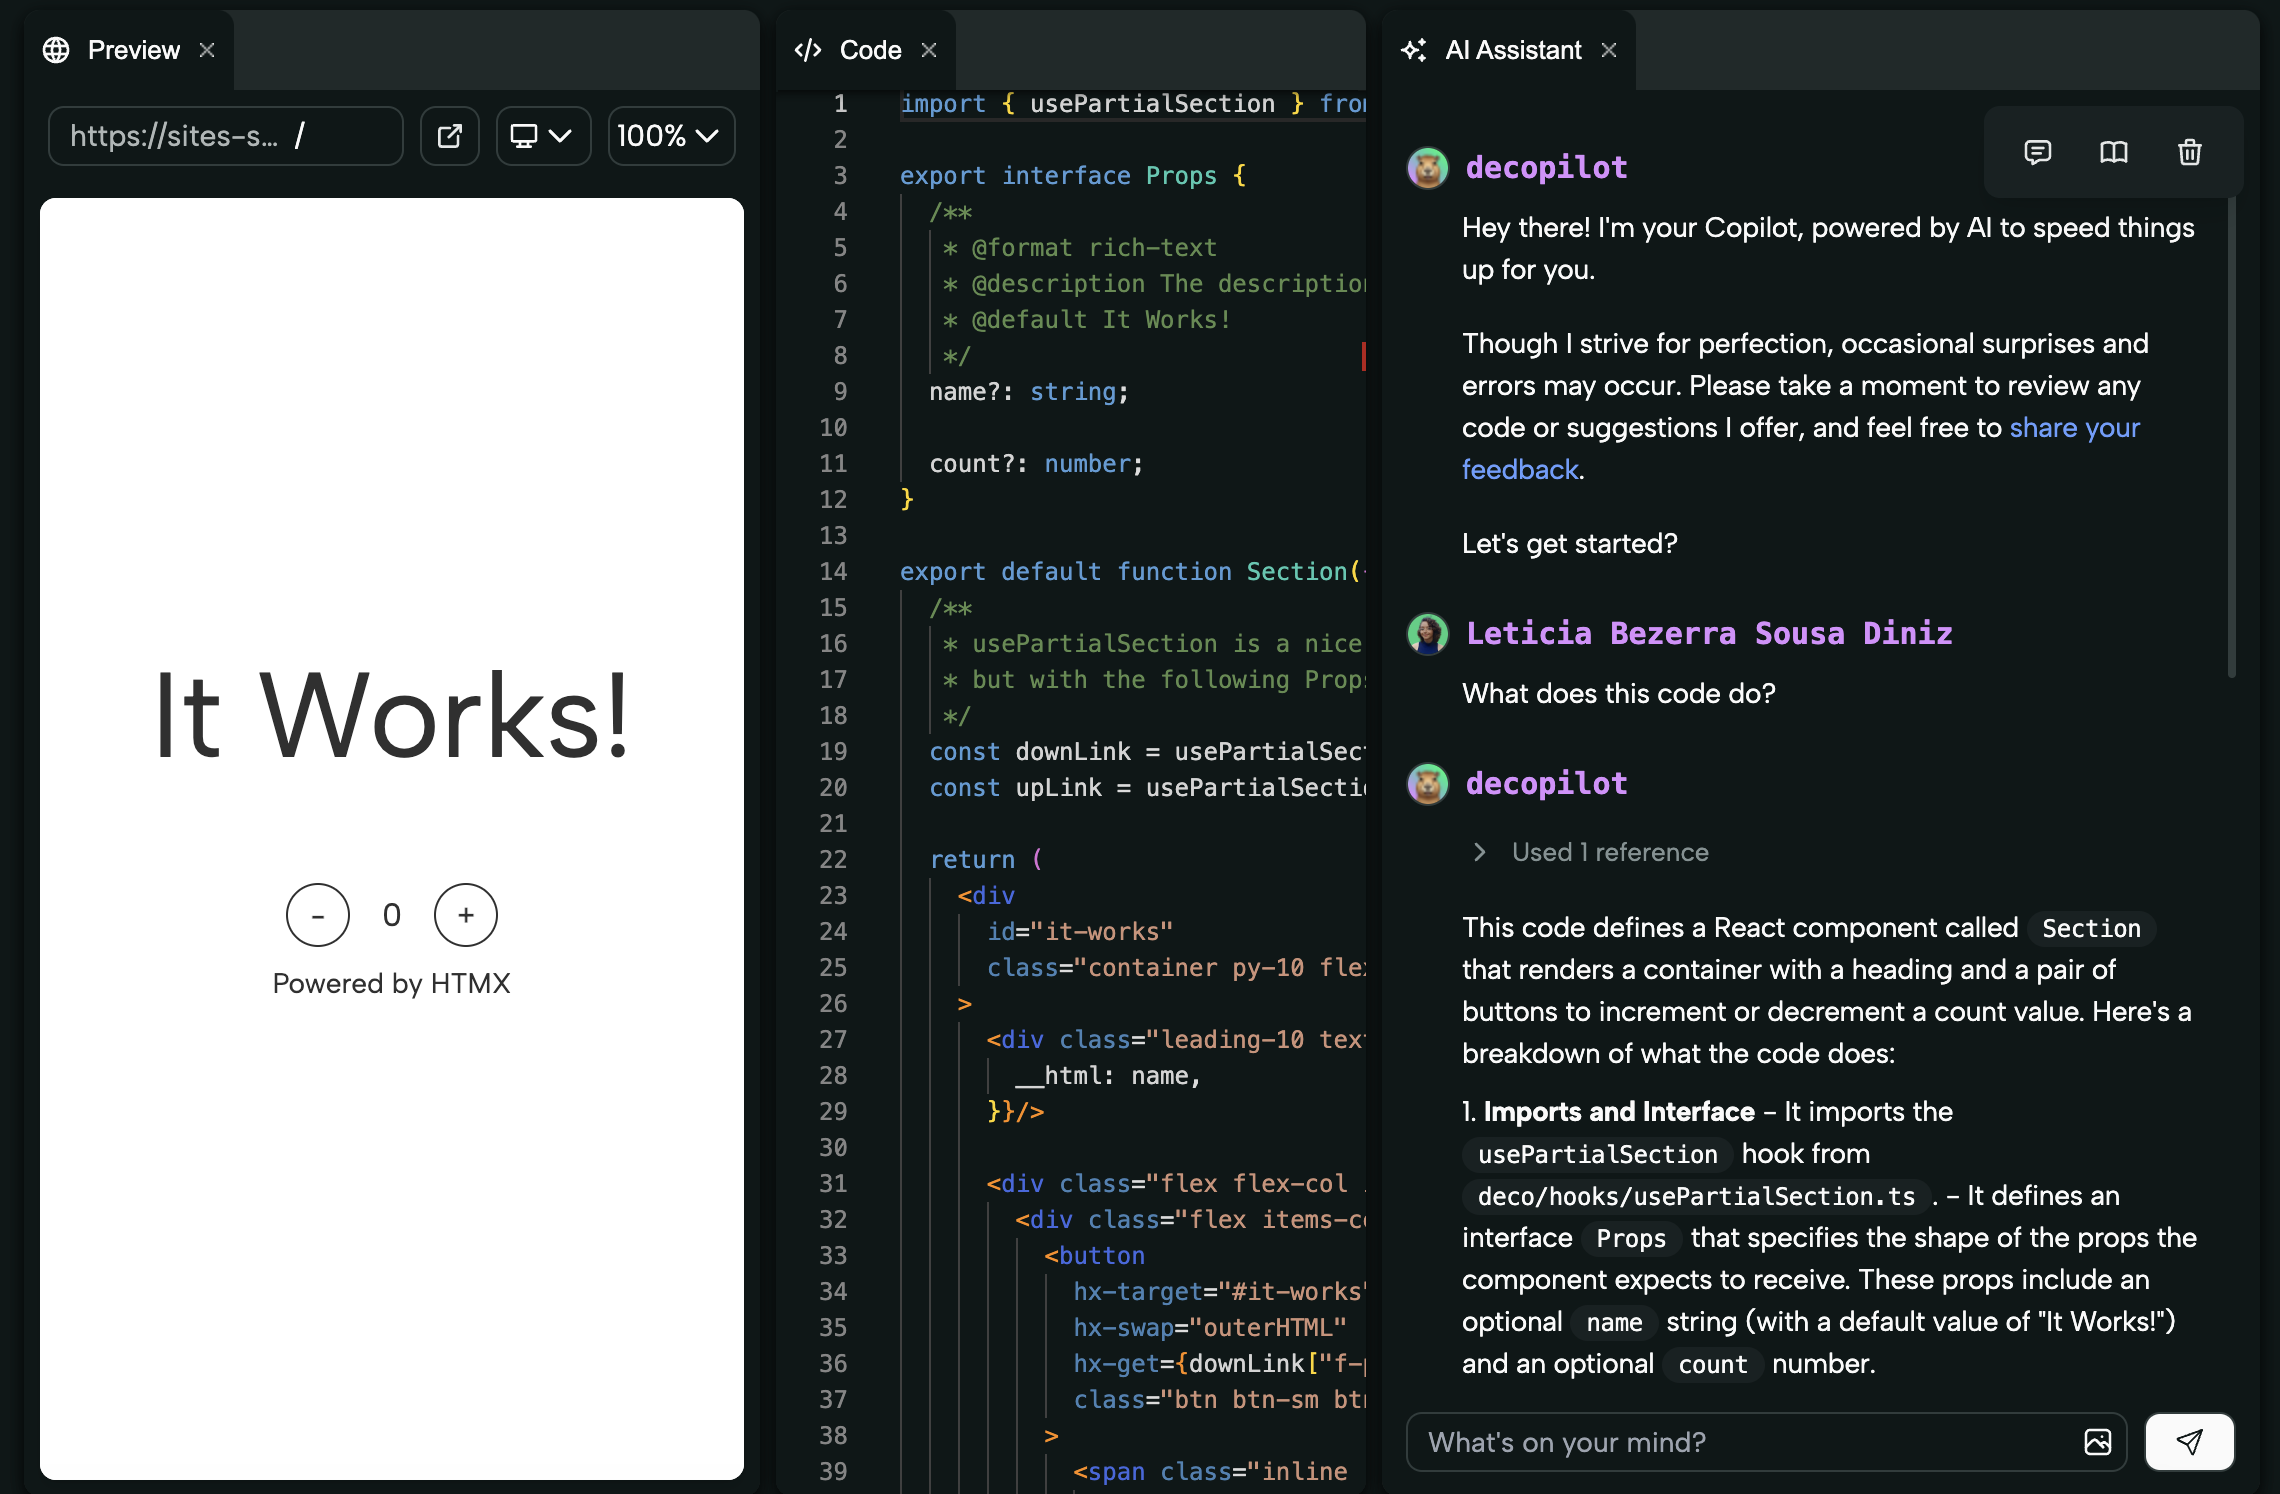This screenshot has height=1494, width=2280.
Task: Click the preview URL address field
Action: pos(225,136)
